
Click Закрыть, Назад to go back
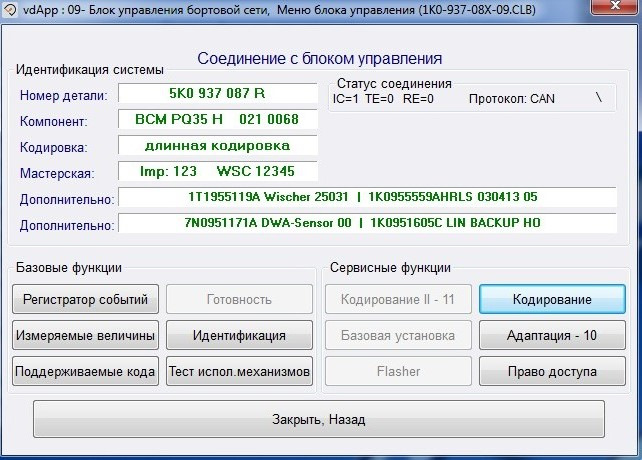click(319, 419)
